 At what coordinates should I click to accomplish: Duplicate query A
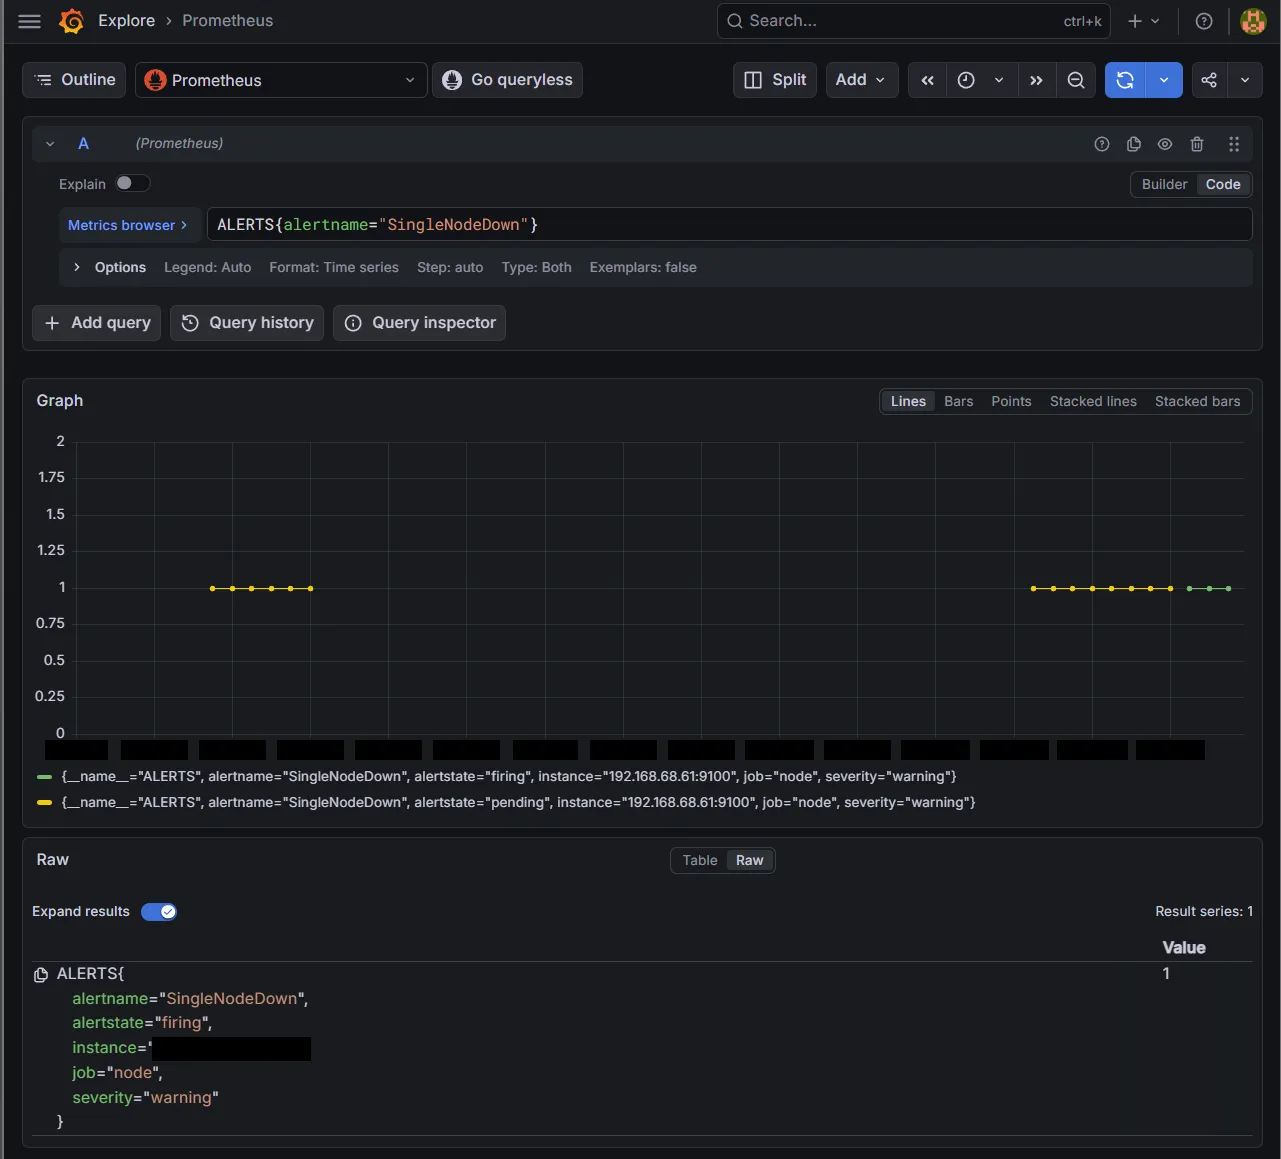1134,144
